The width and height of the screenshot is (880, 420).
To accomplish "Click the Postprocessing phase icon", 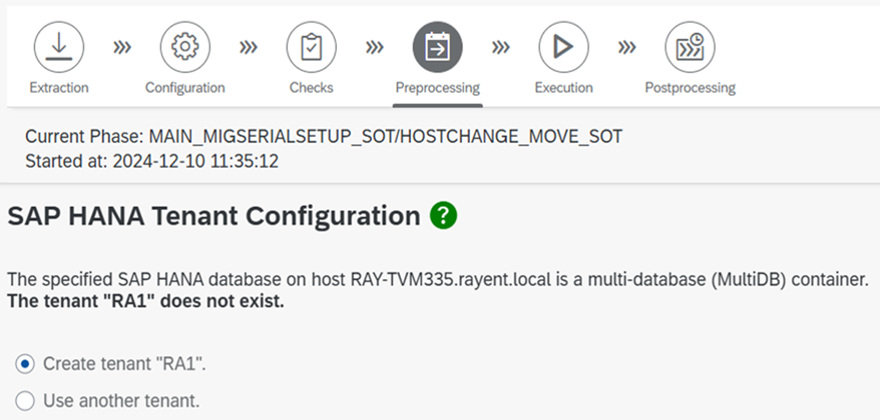I will coord(689,47).
